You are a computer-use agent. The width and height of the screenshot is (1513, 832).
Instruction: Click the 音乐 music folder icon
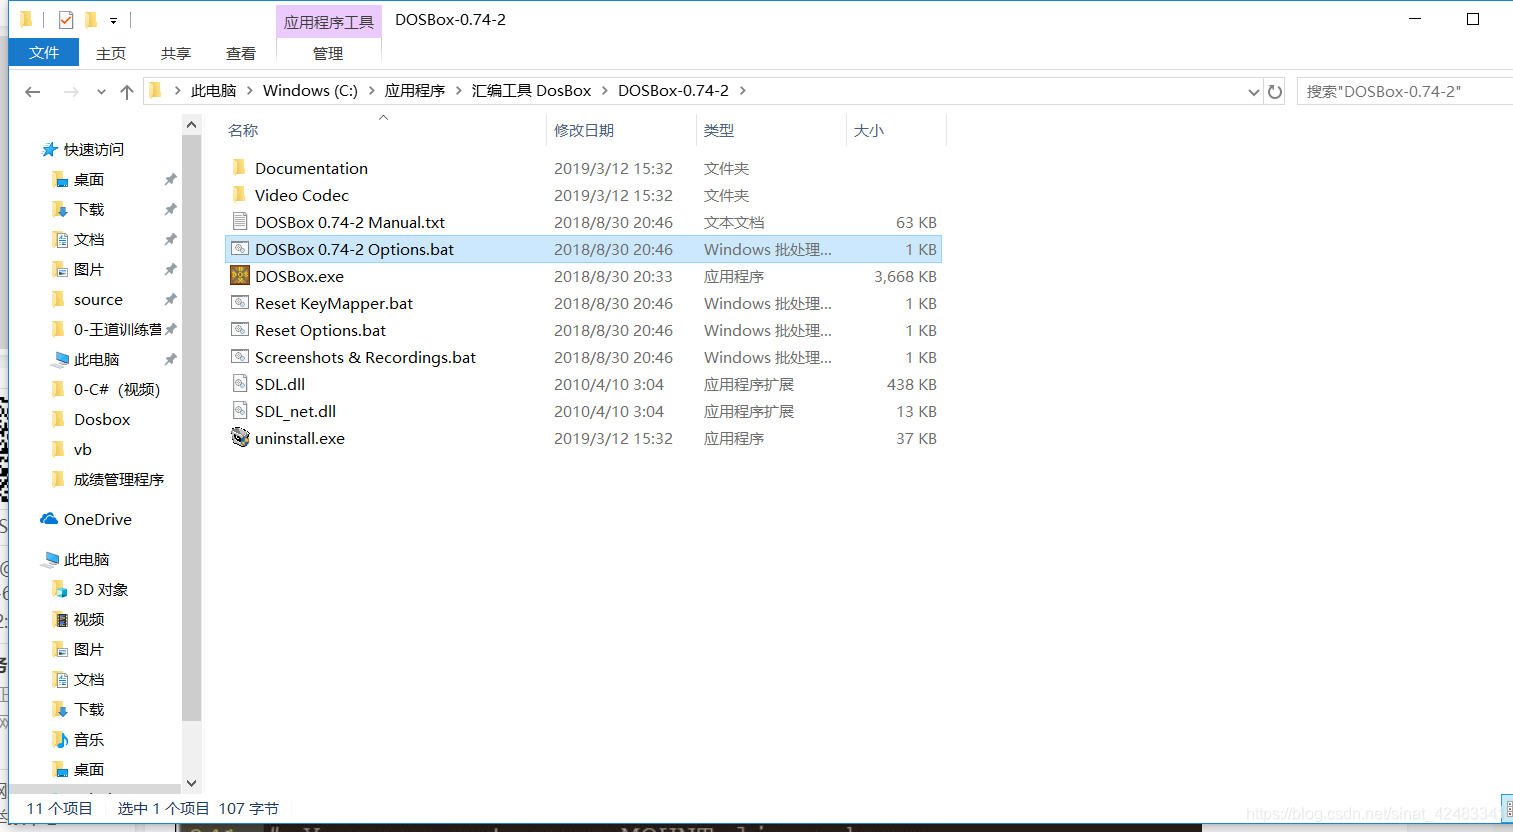[60, 740]
